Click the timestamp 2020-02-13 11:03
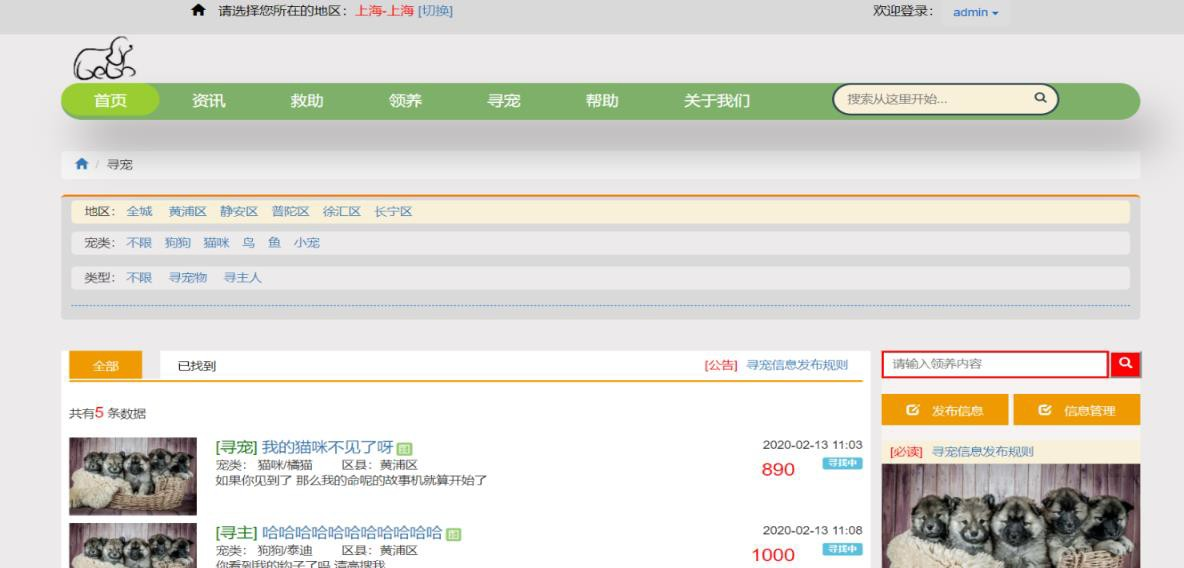 tap(812, 445)
